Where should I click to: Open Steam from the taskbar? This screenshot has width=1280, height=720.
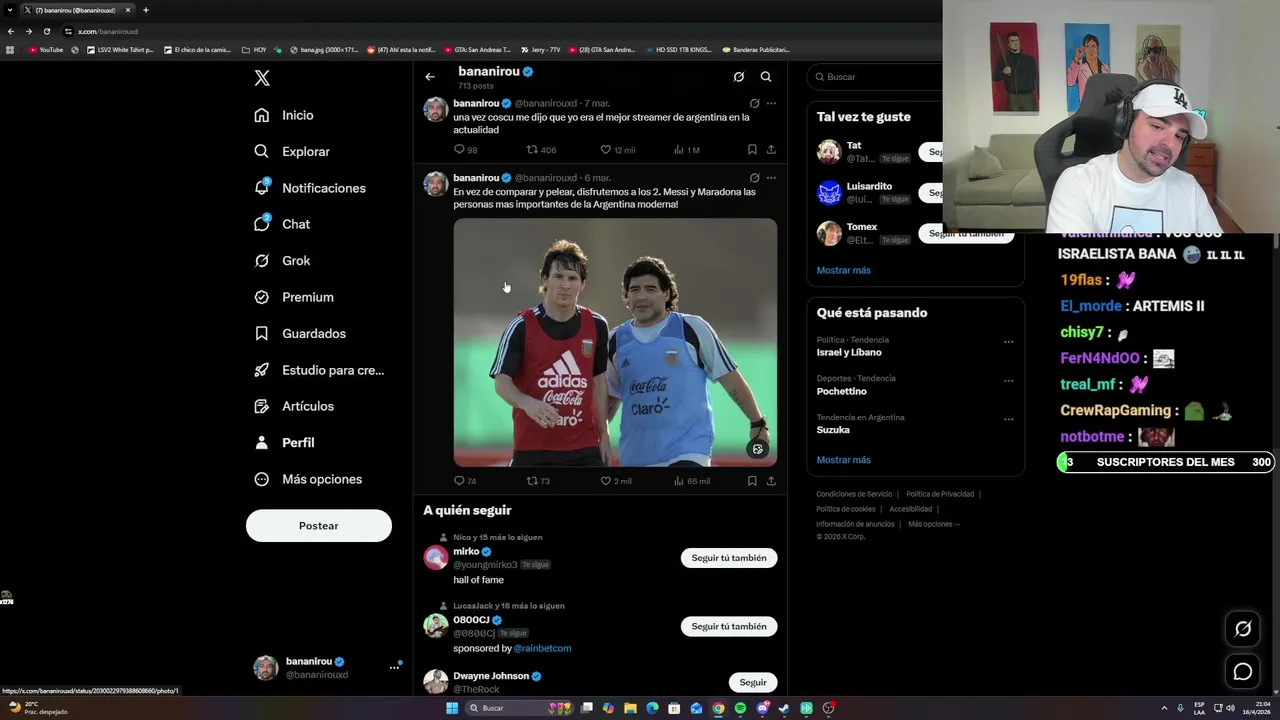tap(784, 708)
